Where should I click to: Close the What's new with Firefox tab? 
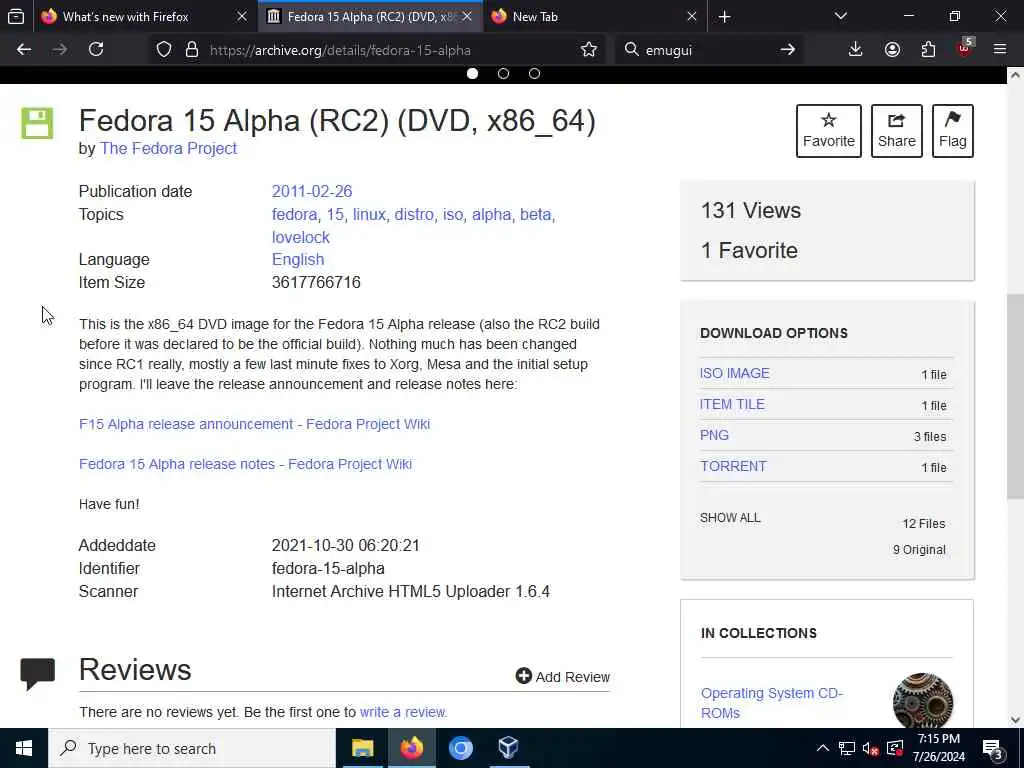click(242, 17)
